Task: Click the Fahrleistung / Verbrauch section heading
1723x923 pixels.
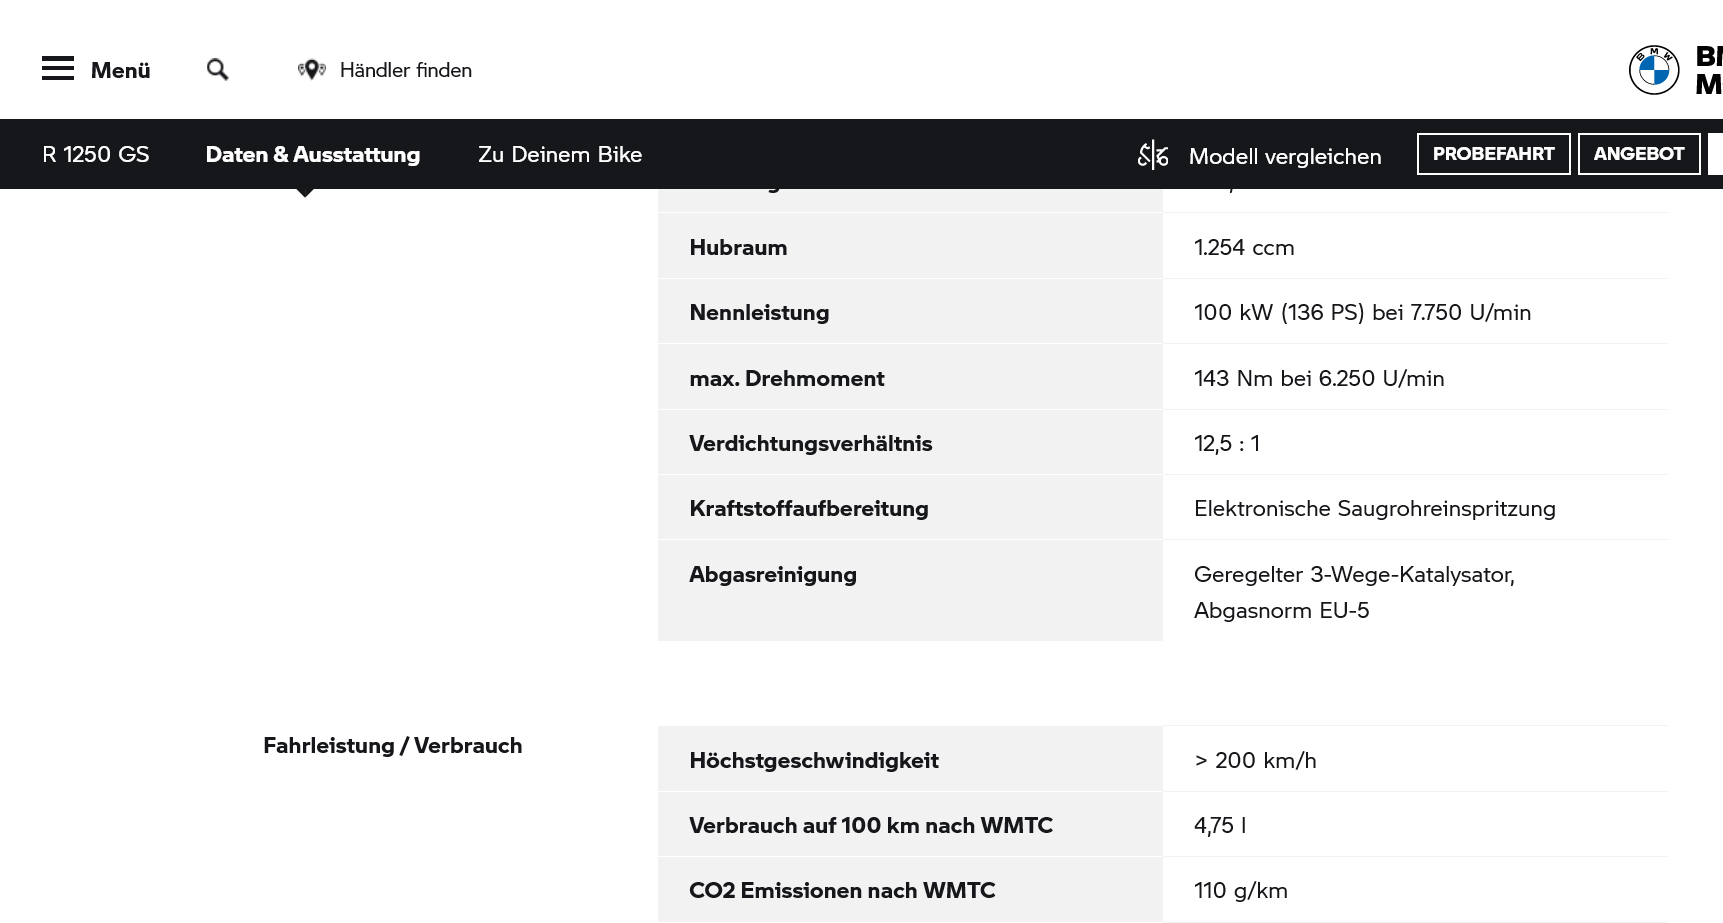Action: [392, 745]
